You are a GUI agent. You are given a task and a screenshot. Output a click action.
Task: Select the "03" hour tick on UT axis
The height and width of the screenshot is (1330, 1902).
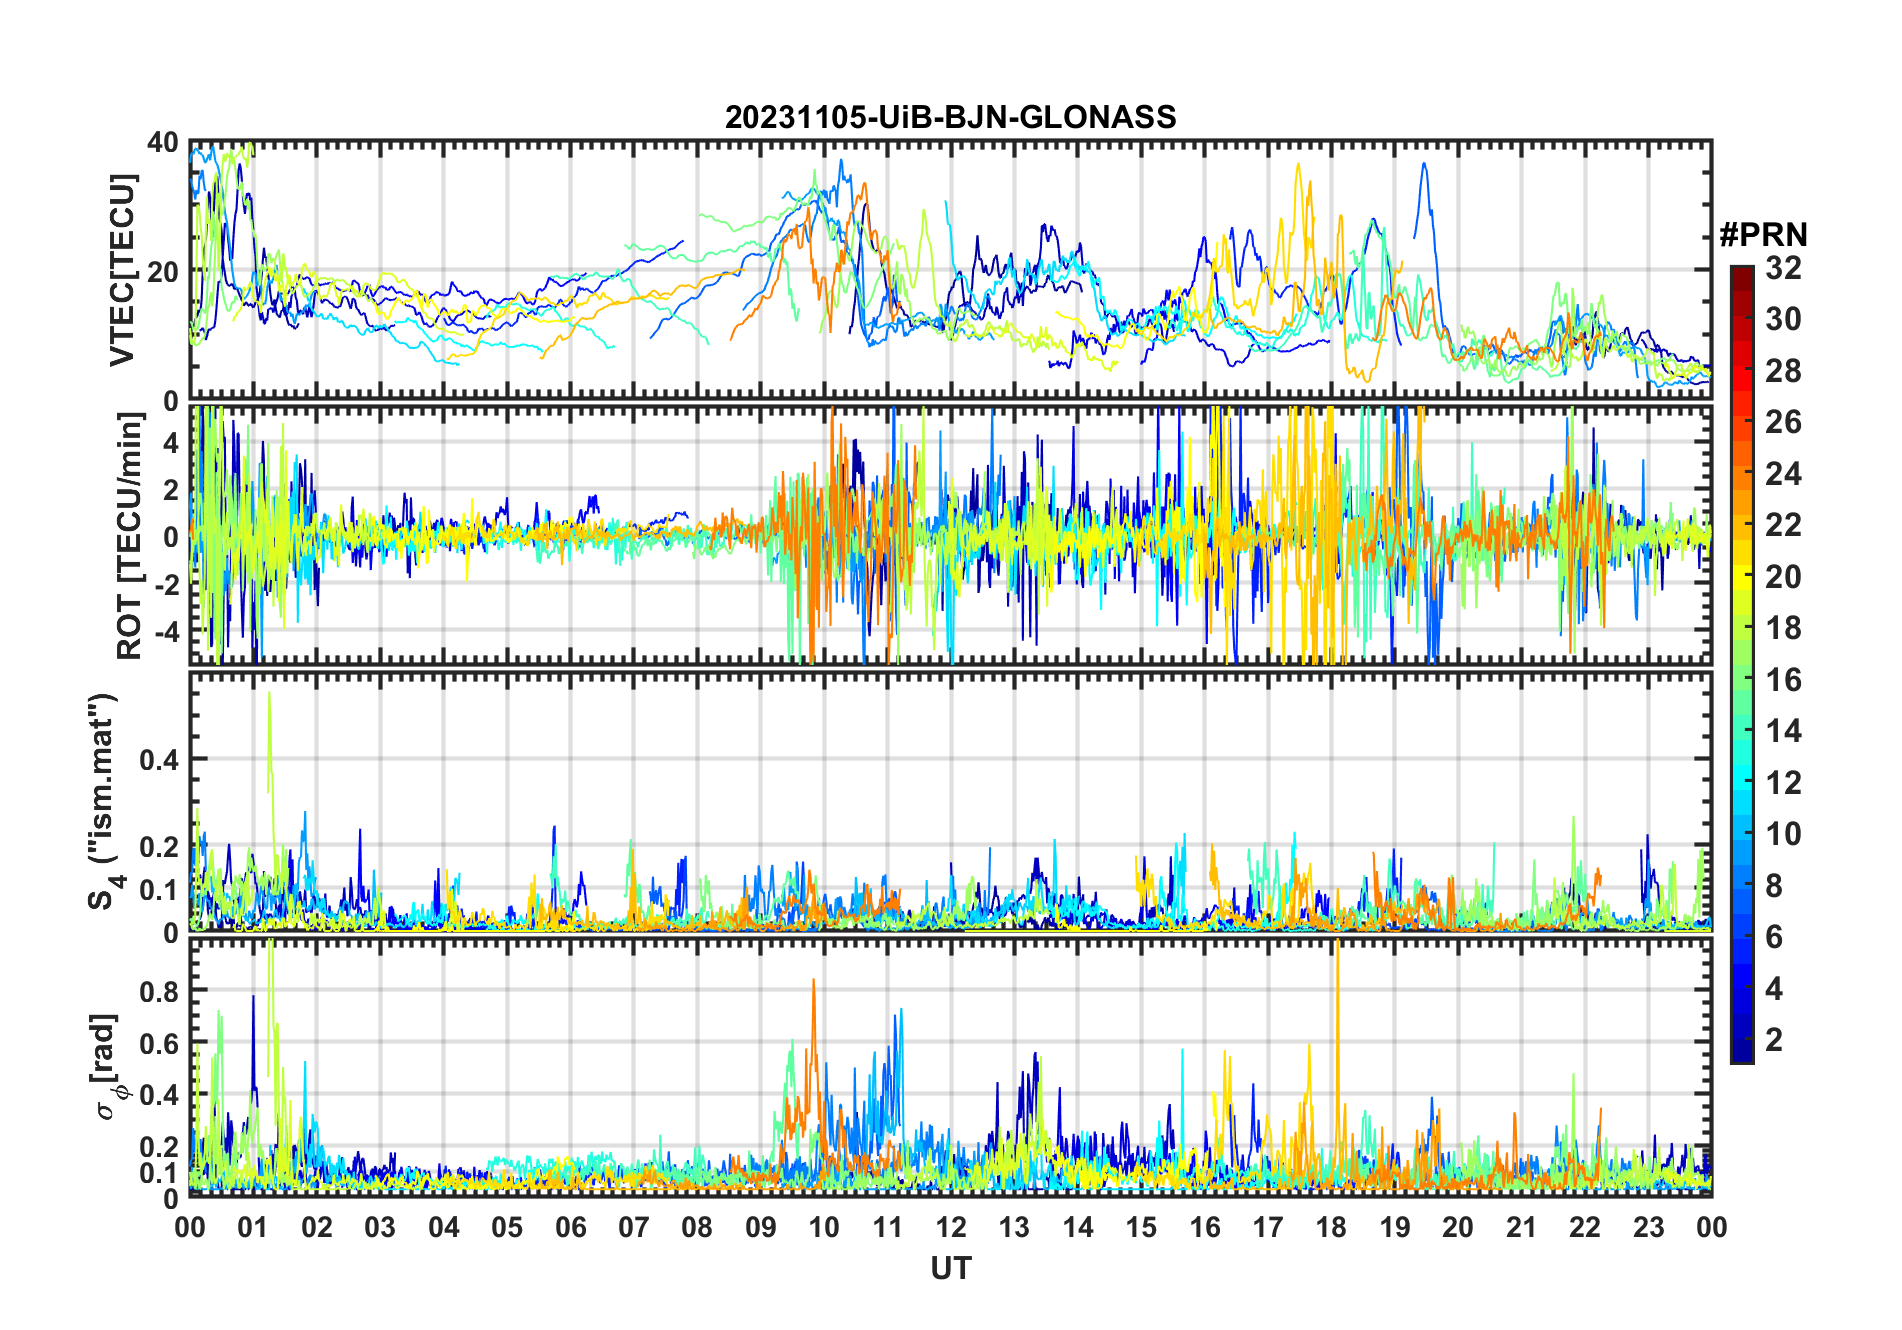380,1227
